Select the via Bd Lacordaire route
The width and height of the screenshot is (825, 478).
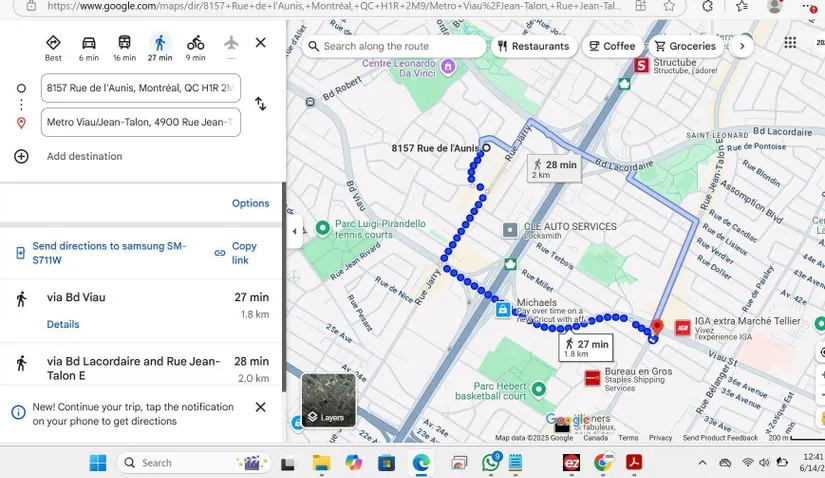(x=141, y=369)
